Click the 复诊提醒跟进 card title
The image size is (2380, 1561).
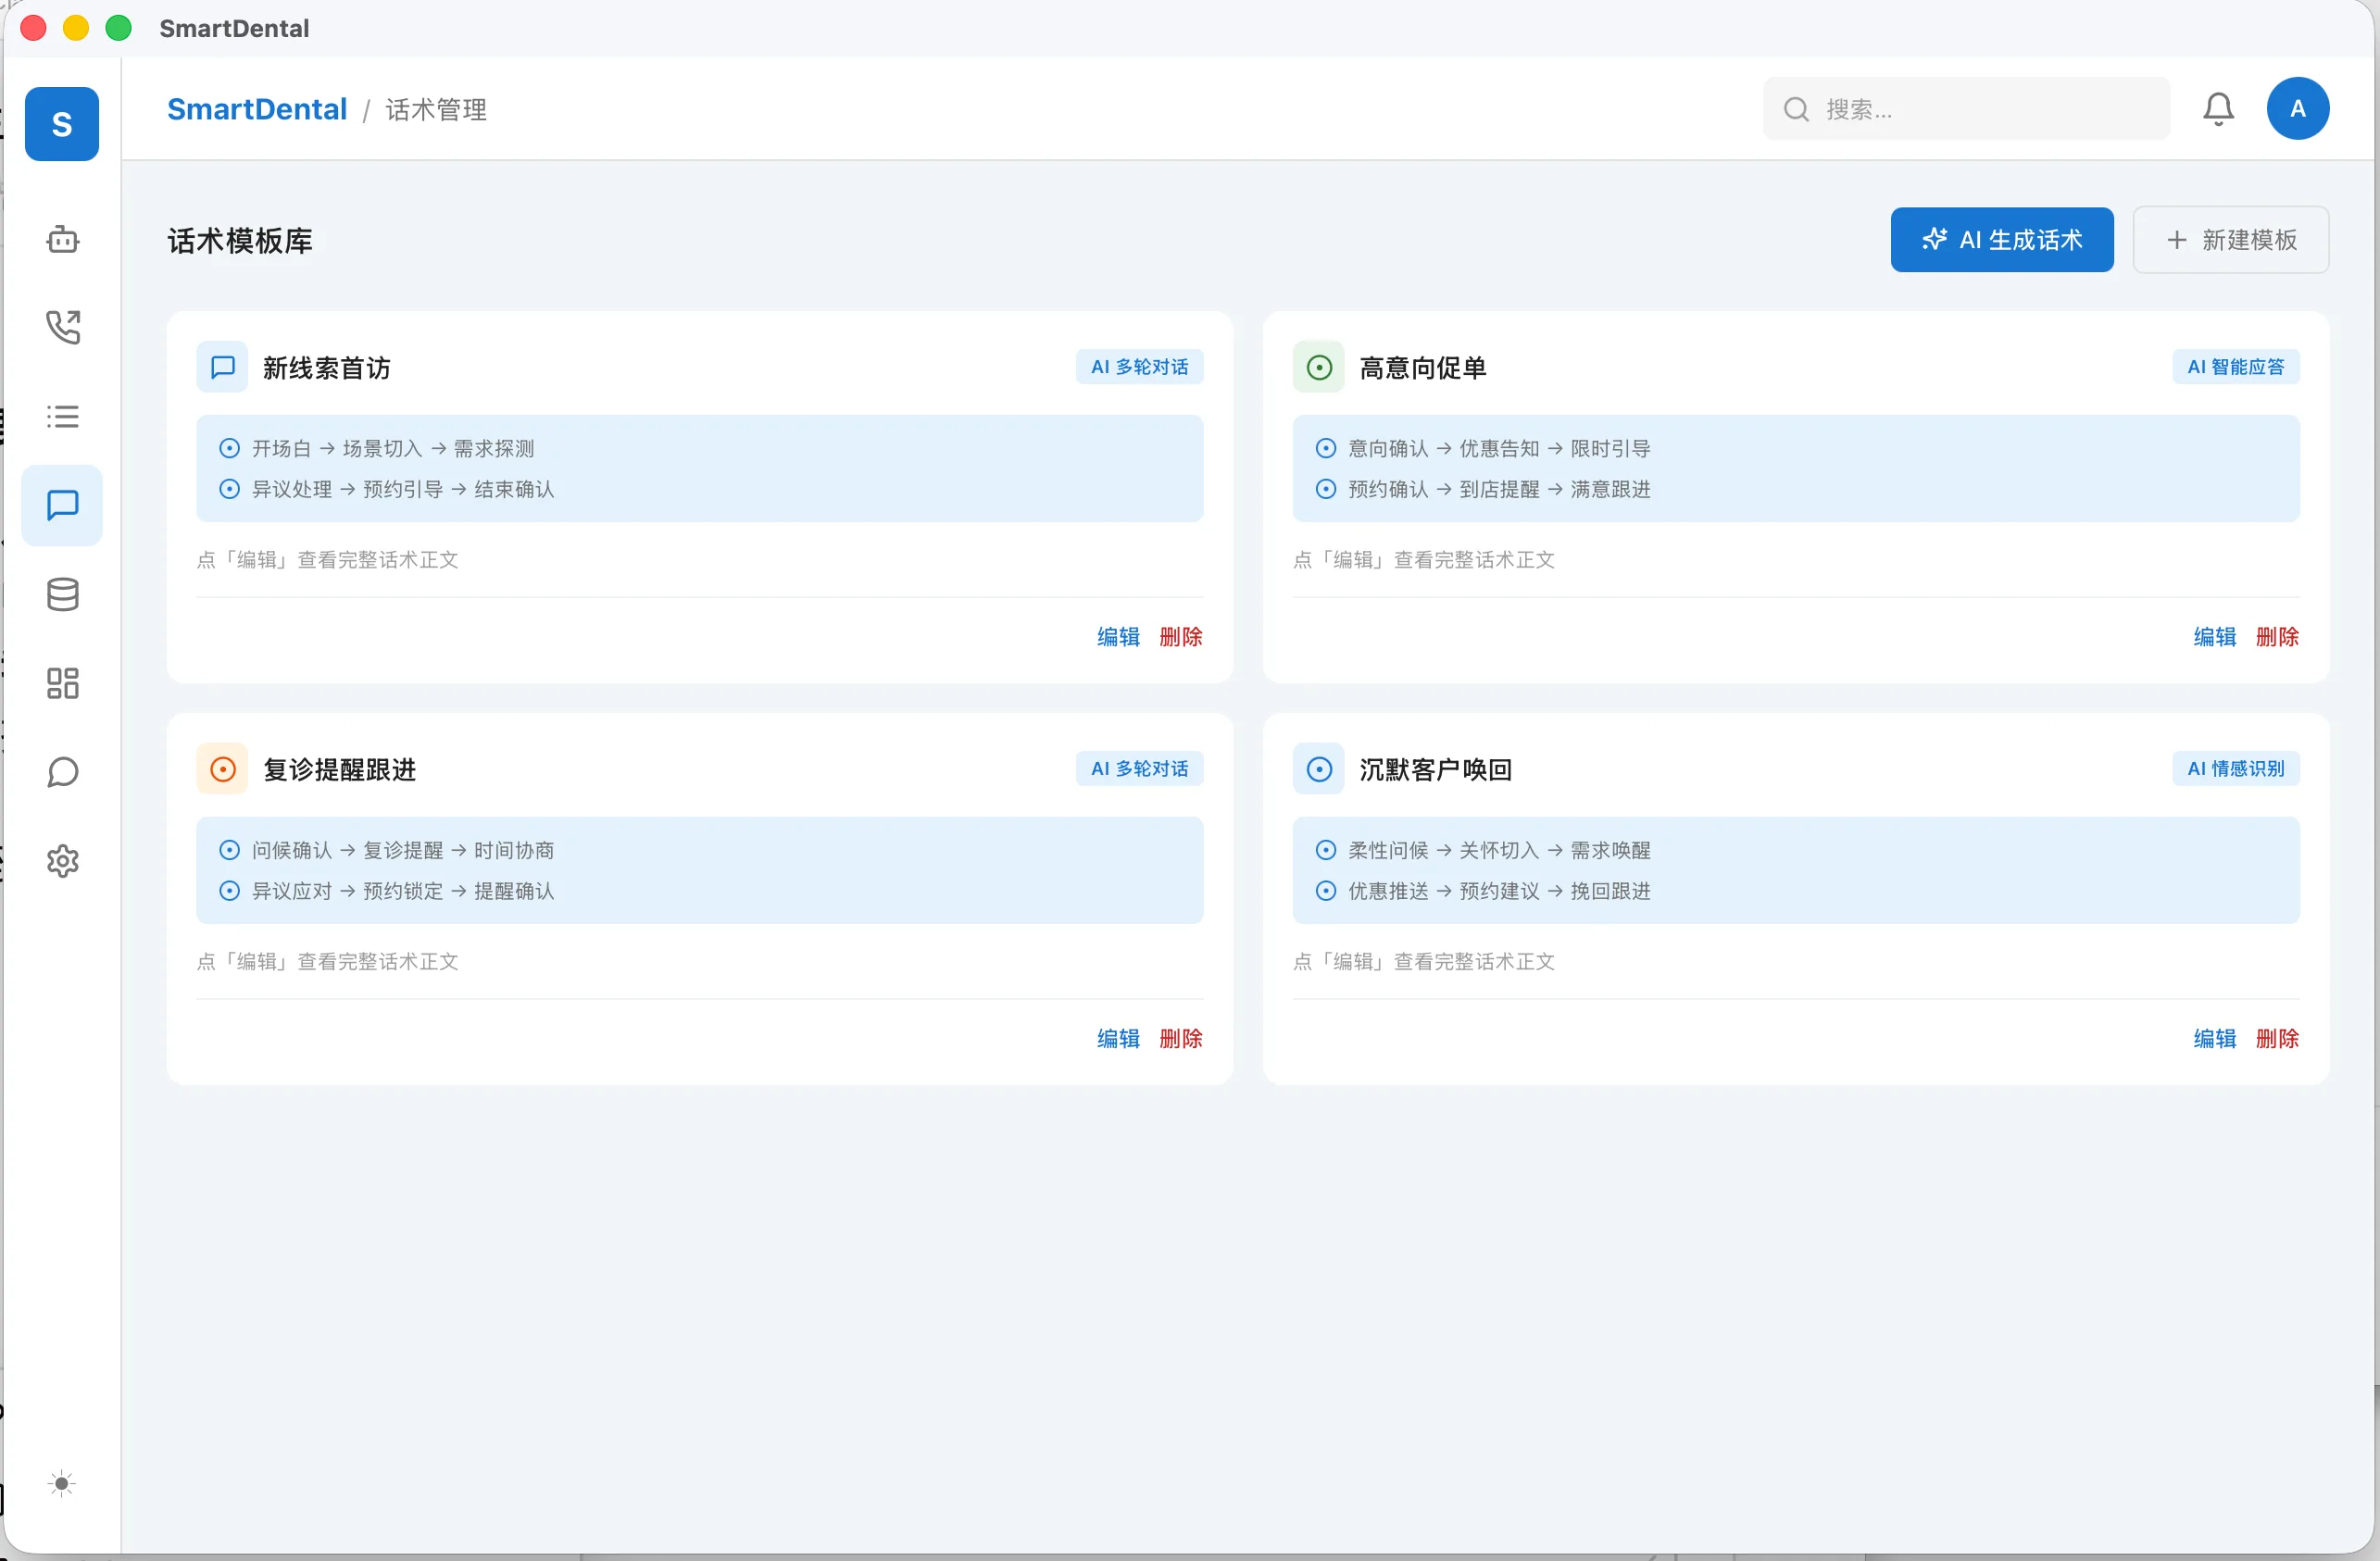(340, 770)
